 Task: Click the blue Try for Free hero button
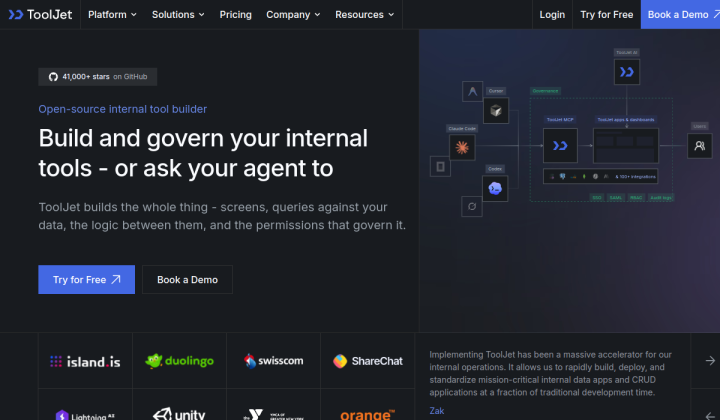tap(86, 280)
